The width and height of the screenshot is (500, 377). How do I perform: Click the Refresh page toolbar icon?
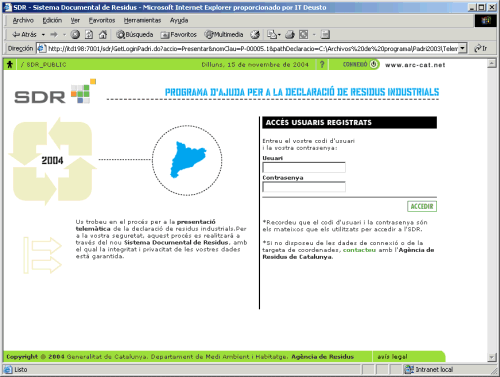(x=89, y=34)
